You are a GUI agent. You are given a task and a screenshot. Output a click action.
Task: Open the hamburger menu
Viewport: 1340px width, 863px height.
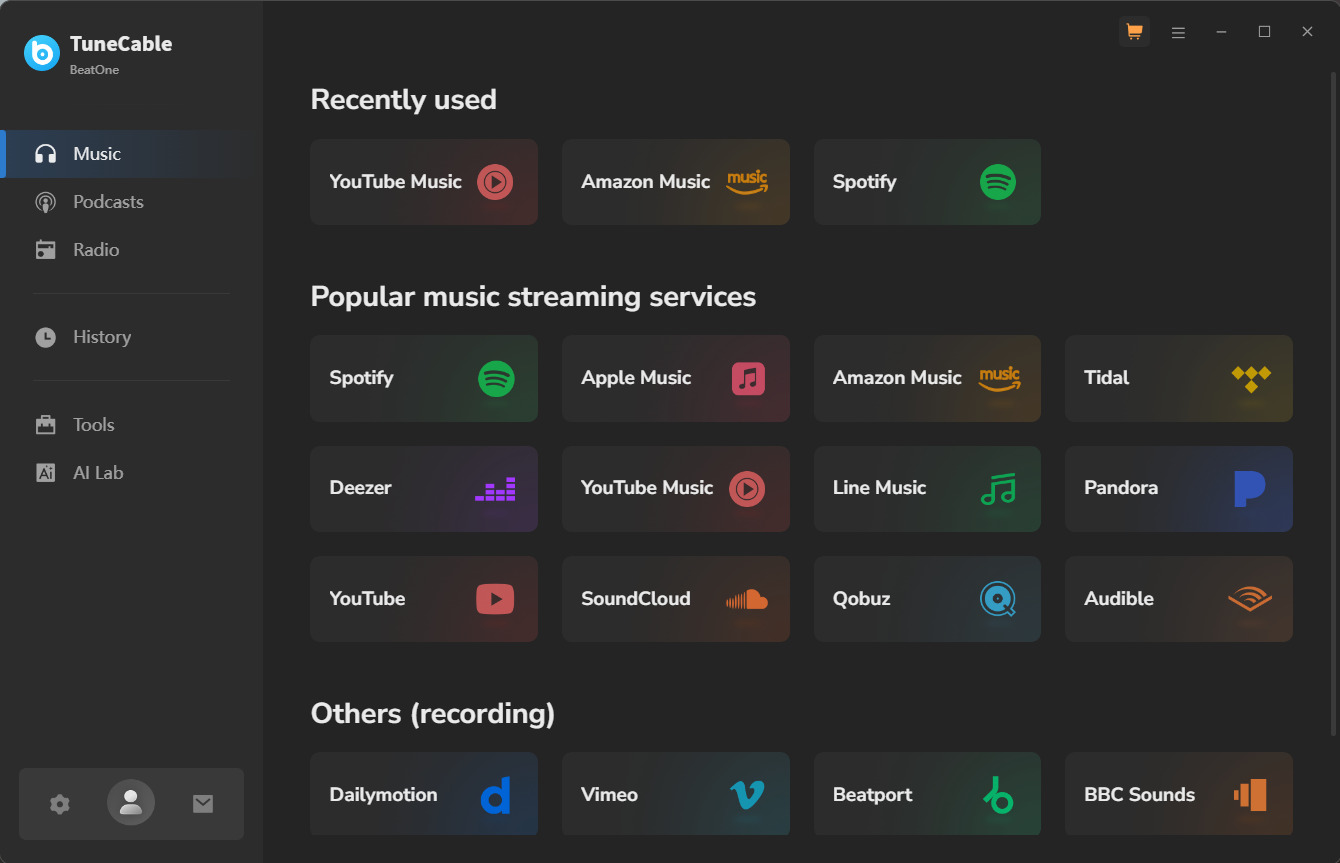(1178, 32)
